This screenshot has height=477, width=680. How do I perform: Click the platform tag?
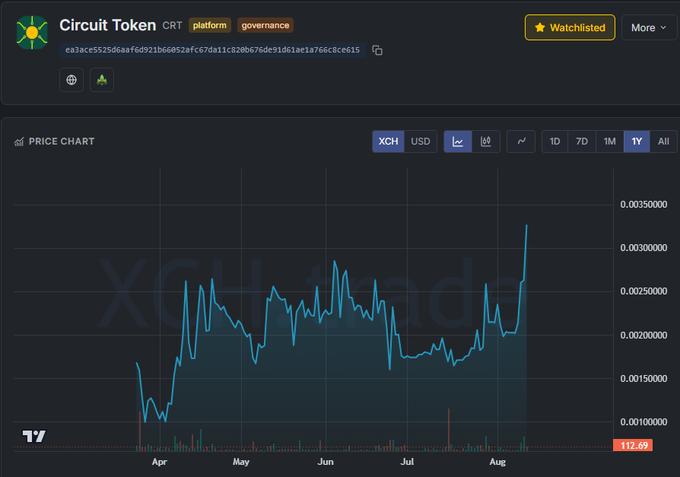coord(210,25)
